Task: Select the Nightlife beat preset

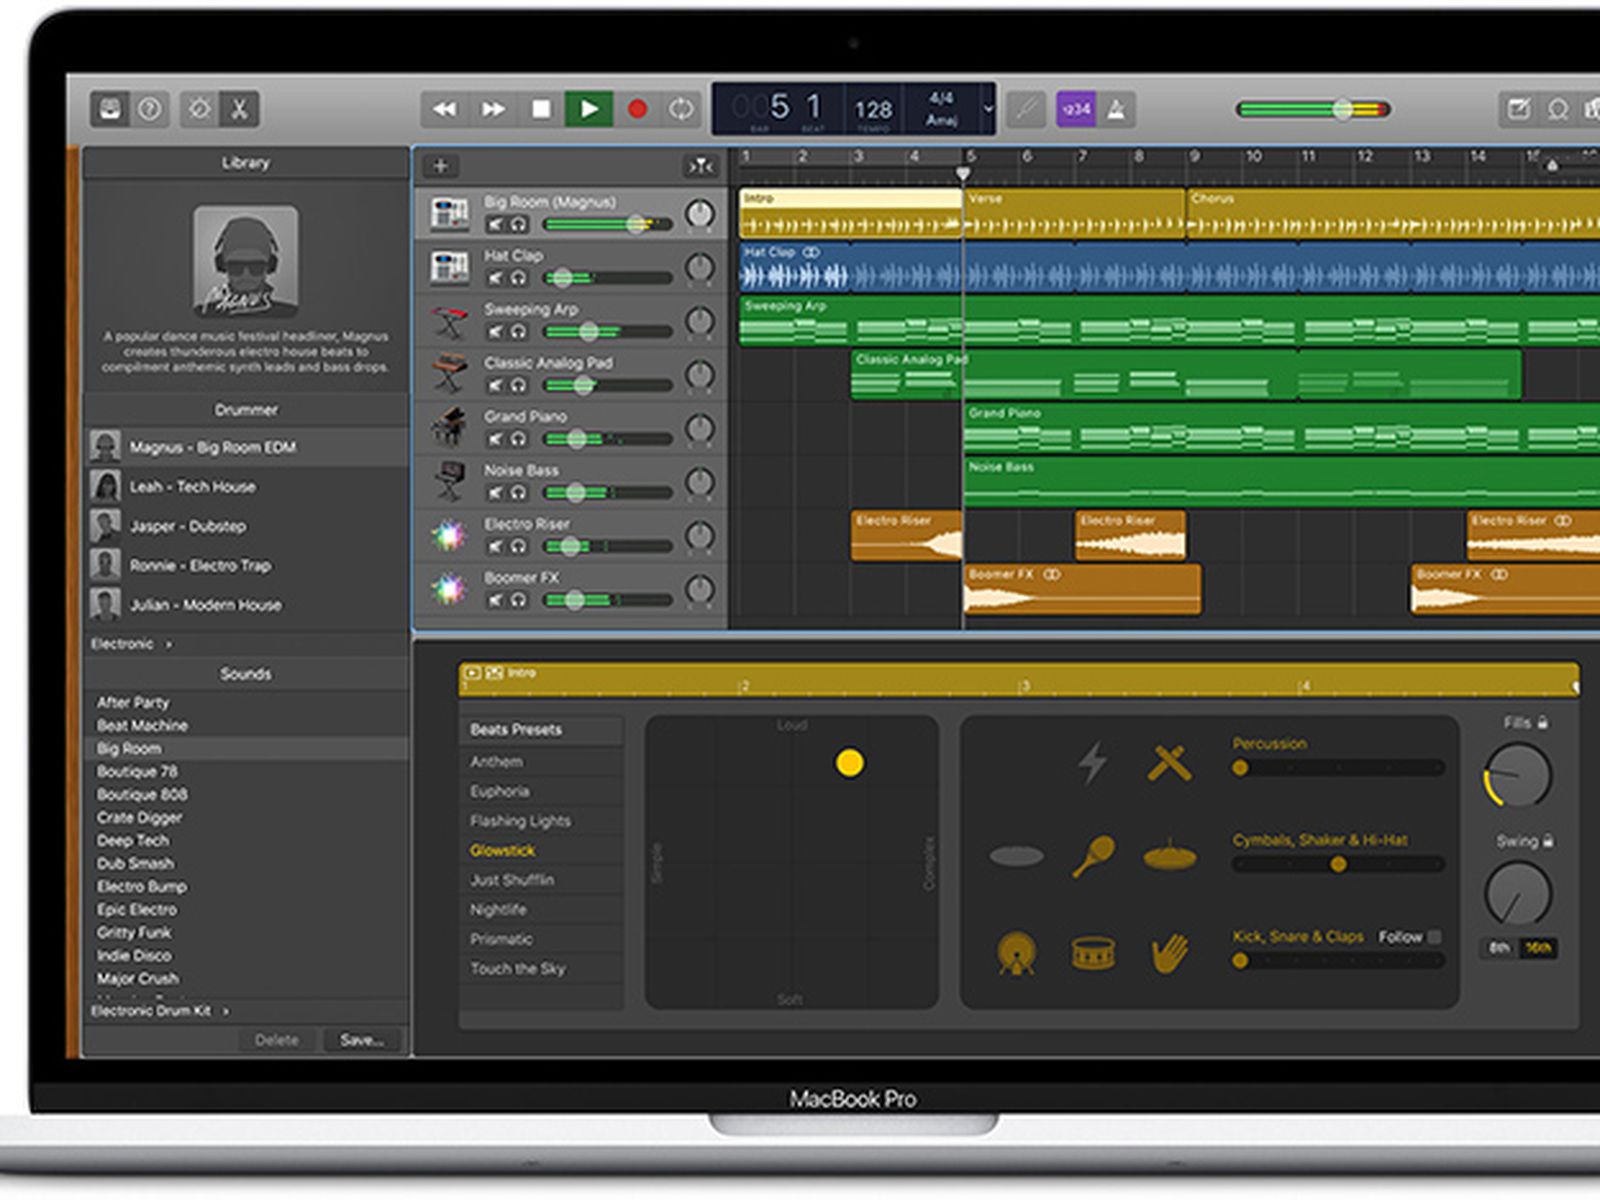Action: click(542, 910)
